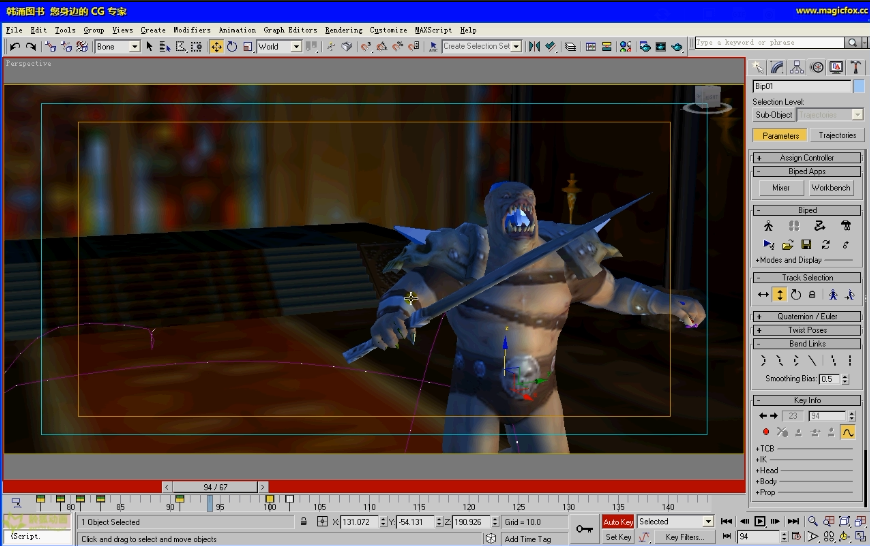Viewport: 870px width, 546px height.
Task: Expand the Quaternion / Euler rollout
Action: click(x=807, y=316)
